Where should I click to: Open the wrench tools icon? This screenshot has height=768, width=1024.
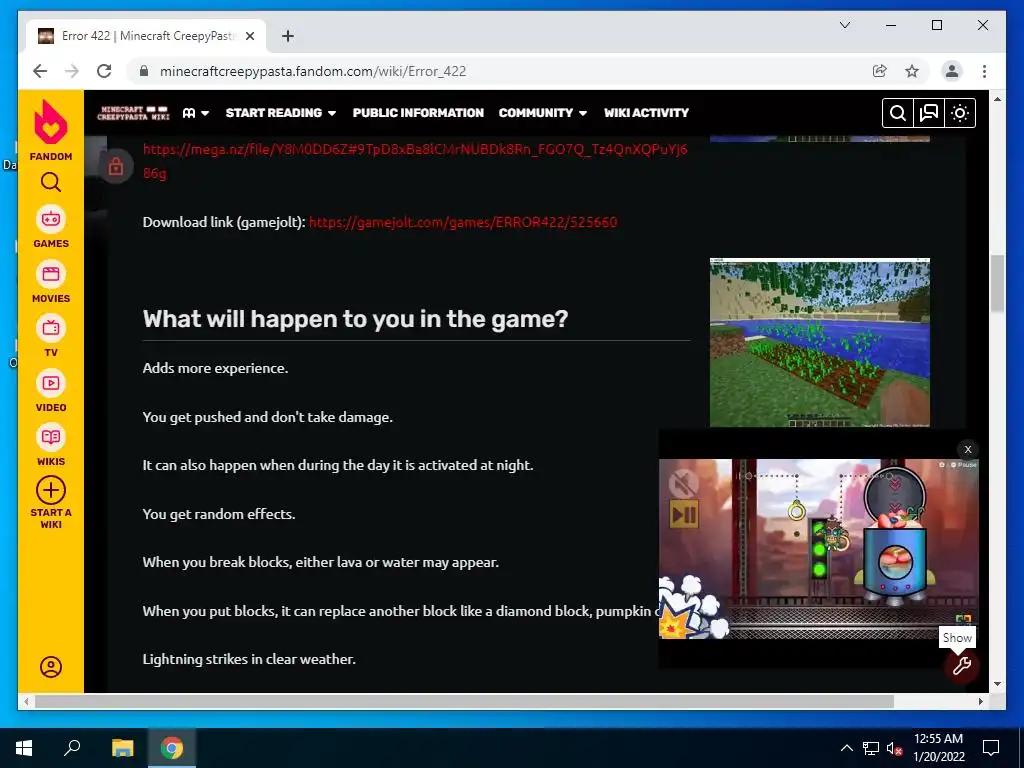[961, 666]
